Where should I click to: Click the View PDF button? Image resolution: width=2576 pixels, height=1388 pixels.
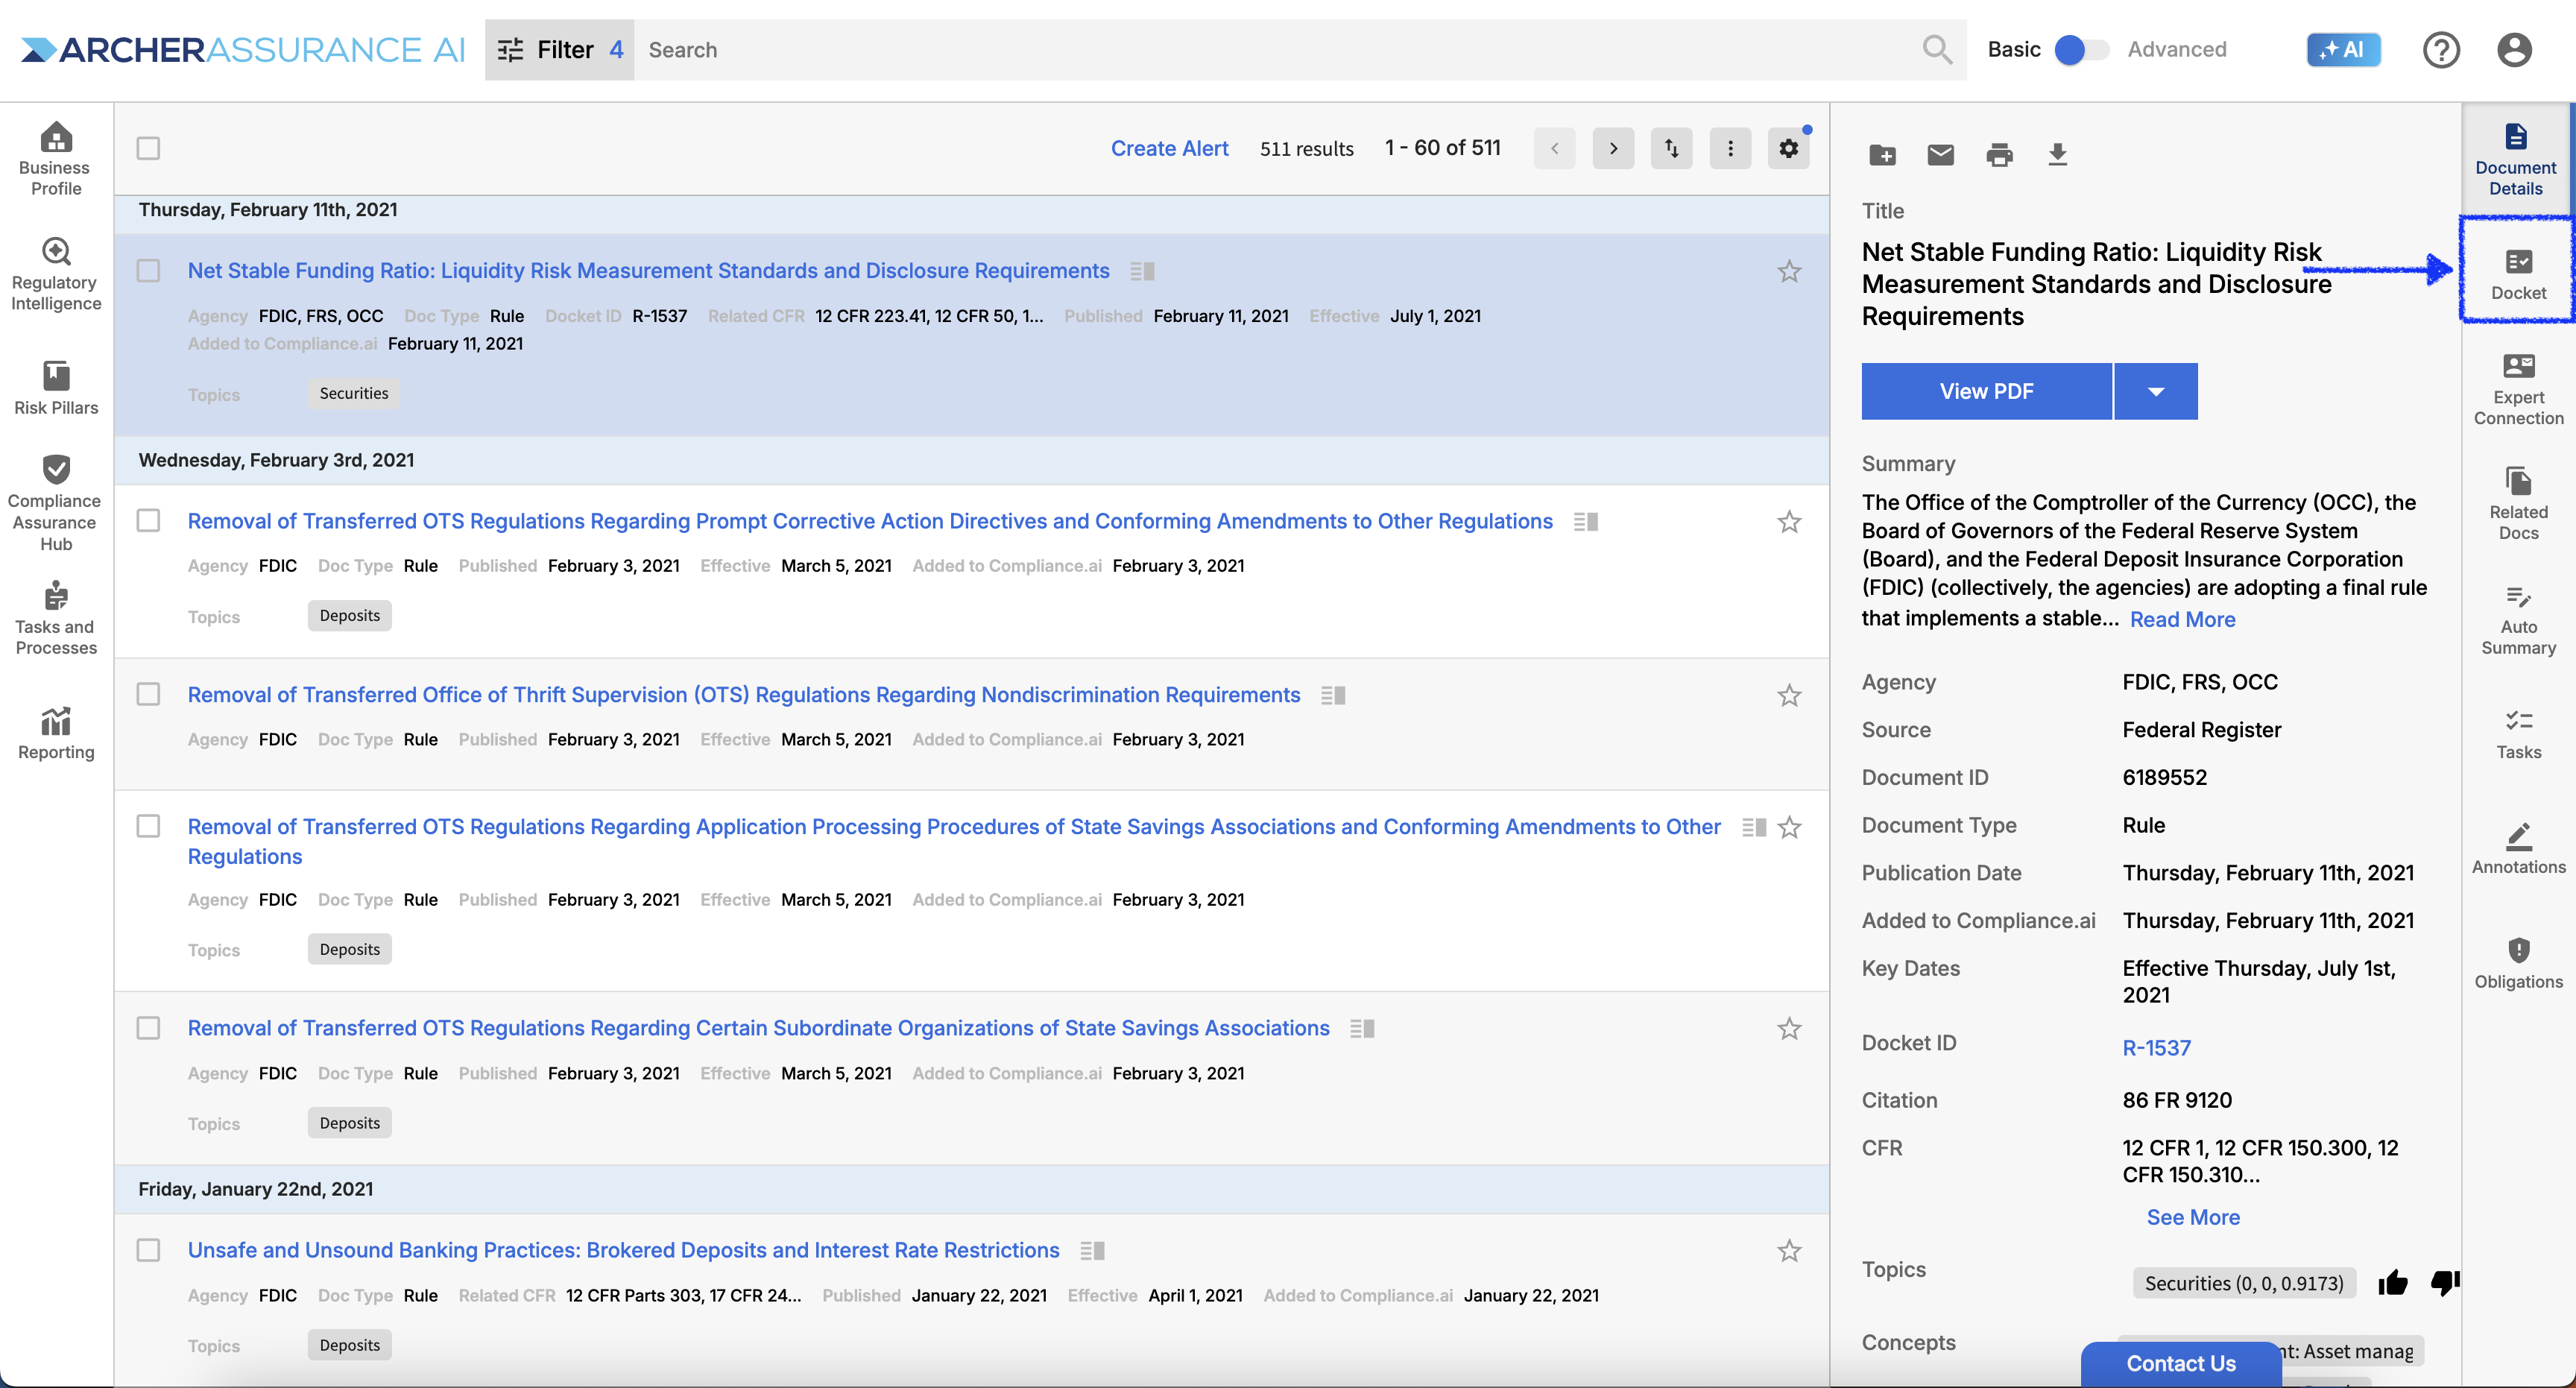(x=1986, y=391)
